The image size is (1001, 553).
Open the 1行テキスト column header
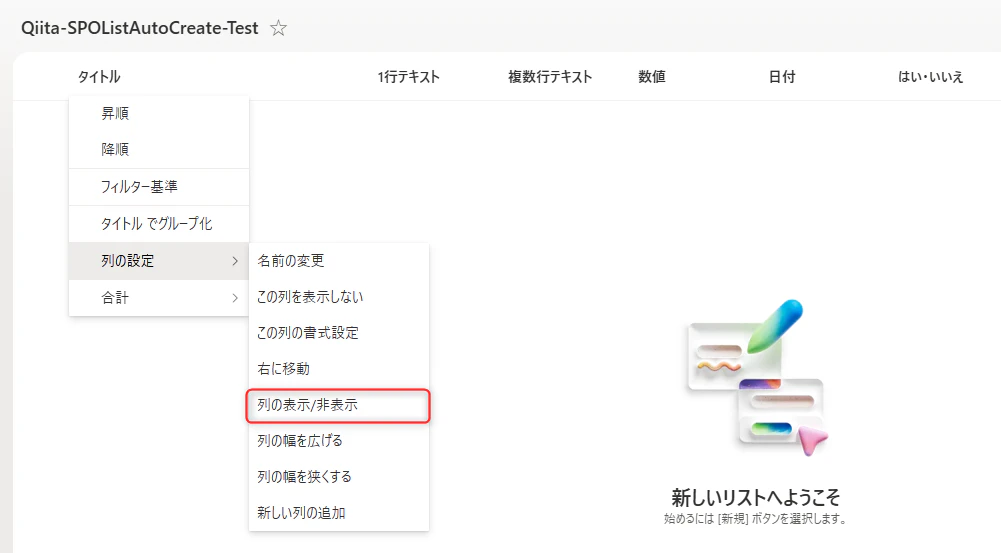(409, 77)
